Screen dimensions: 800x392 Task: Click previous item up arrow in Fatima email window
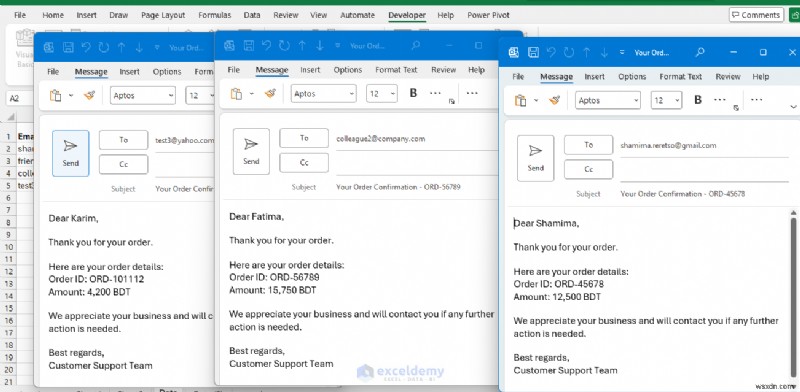pyautogui.click(x=302, y=45)
